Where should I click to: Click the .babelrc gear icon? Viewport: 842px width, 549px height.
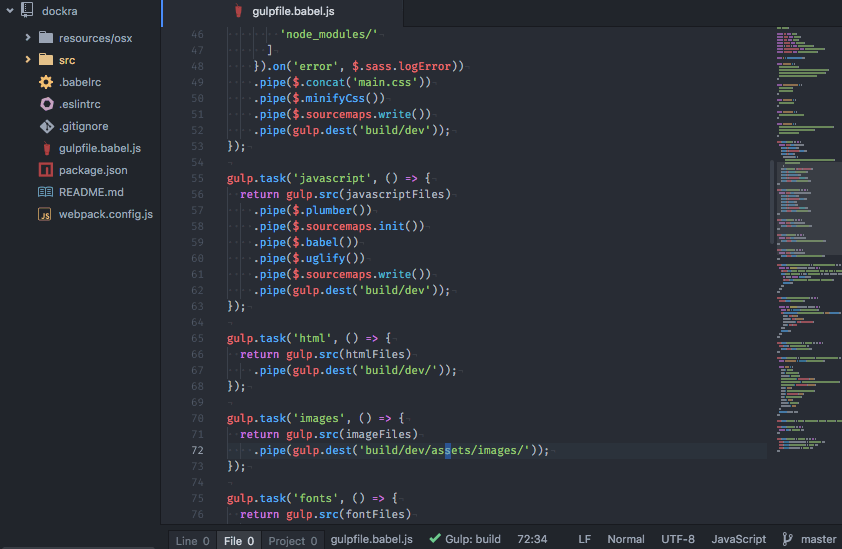click(x=46, y=82)
